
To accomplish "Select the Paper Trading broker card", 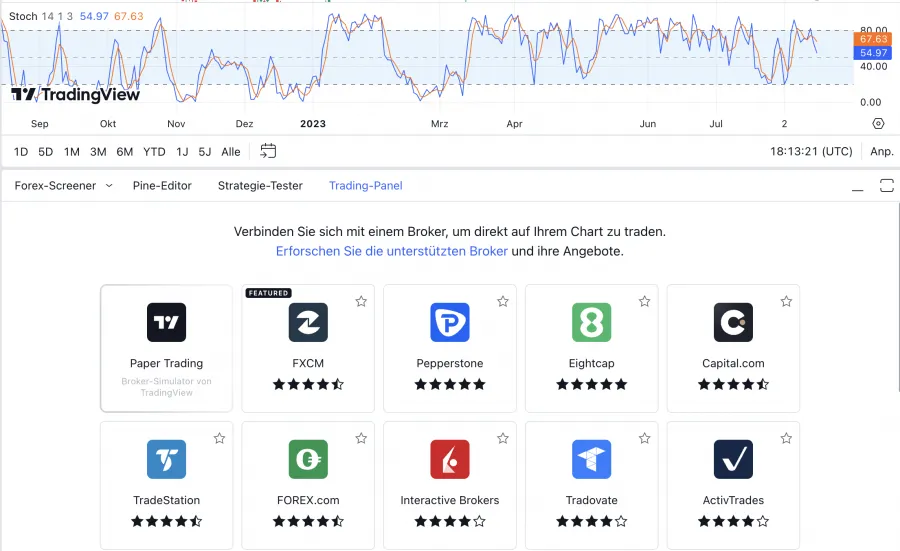I will (166, 348).
